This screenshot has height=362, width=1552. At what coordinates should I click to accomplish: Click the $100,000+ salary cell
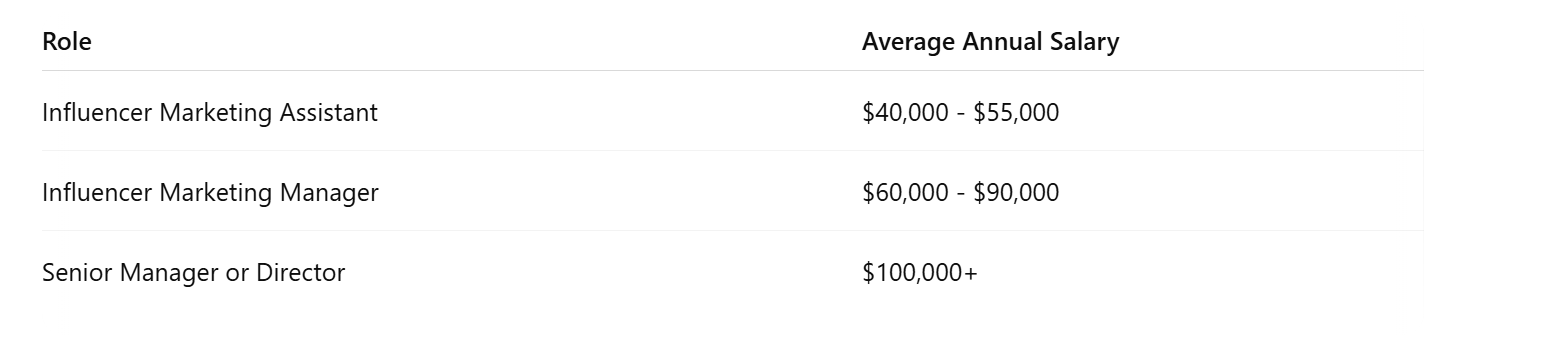[x=919, y=272]
